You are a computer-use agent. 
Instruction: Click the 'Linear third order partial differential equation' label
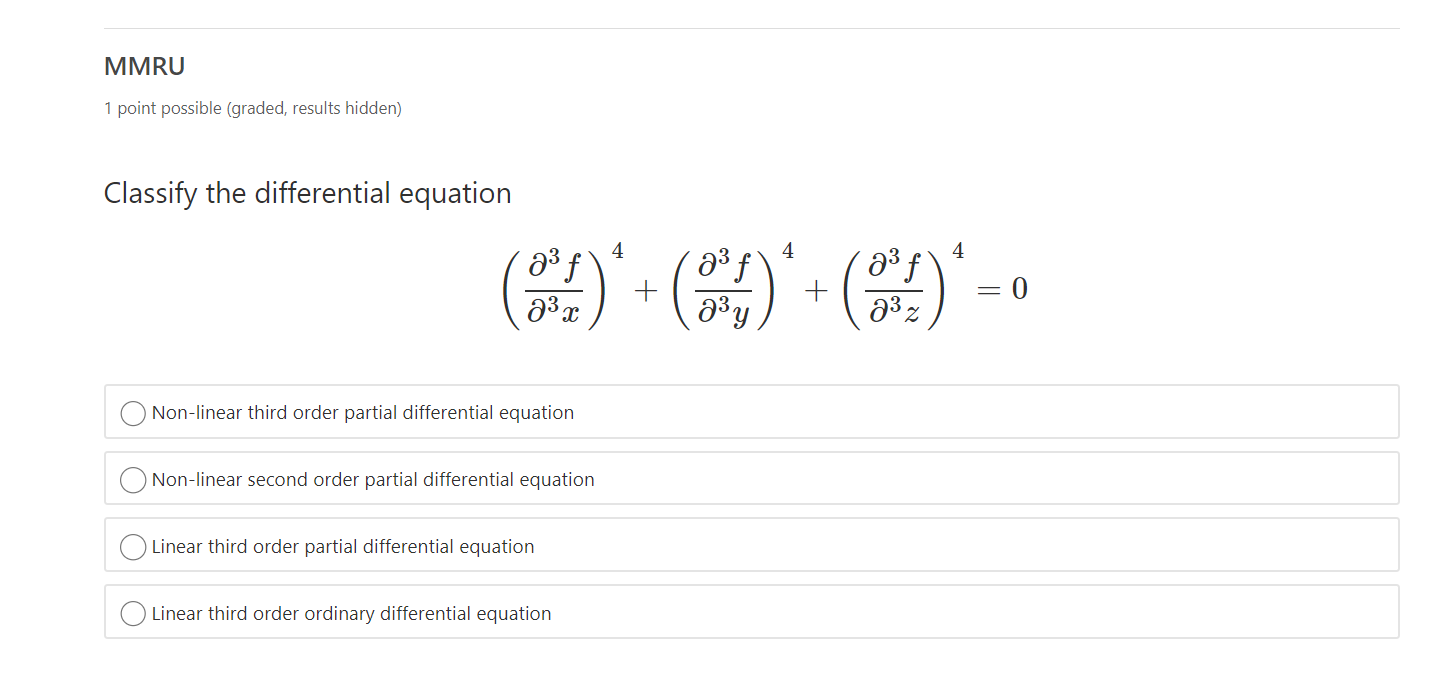(342, 547)
